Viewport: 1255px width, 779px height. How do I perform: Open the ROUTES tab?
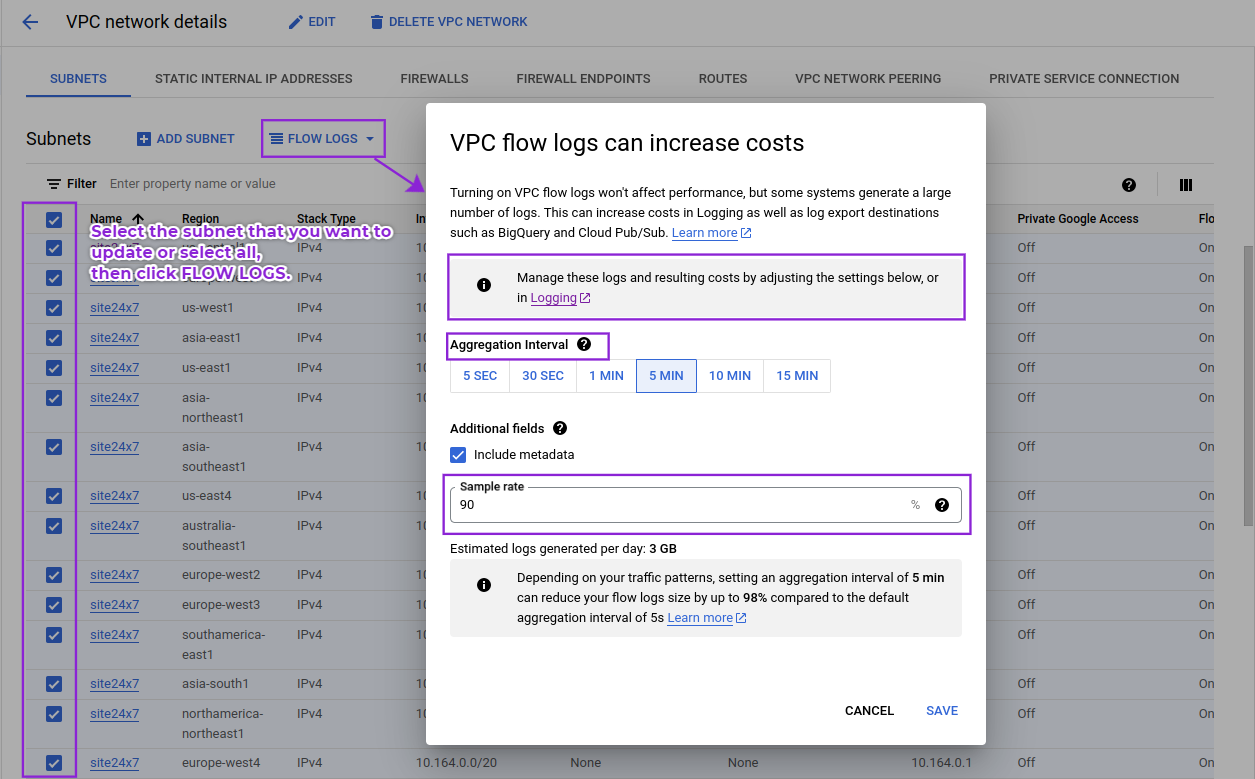tap(722, 77)
